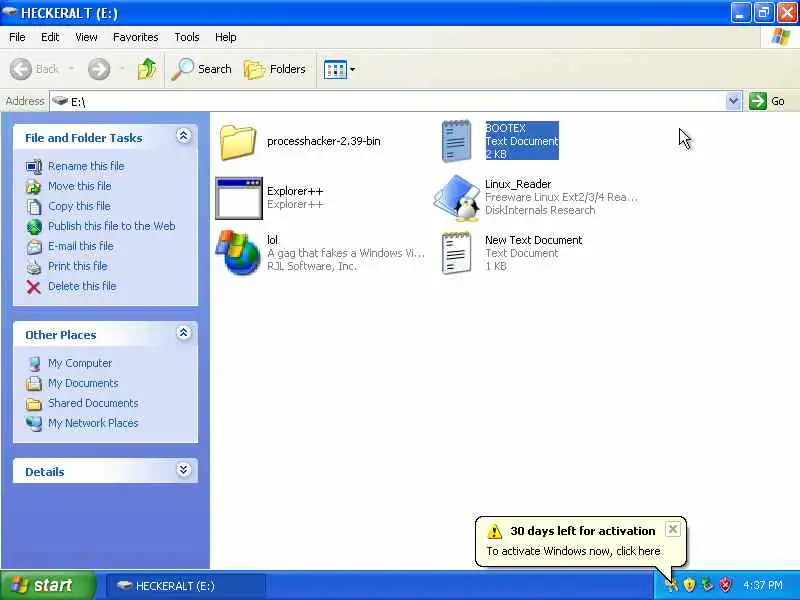Open My Network Places link
The image size is (800, 600).
click(x=93, y=423)
